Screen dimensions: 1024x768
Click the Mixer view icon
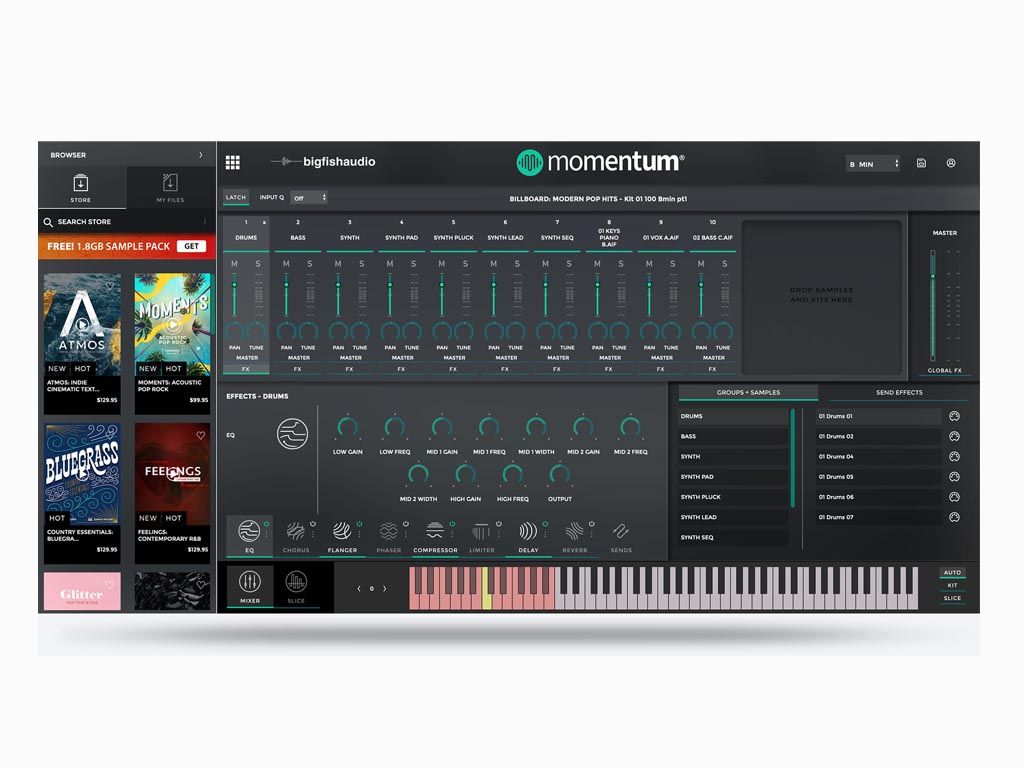point(250,583)
